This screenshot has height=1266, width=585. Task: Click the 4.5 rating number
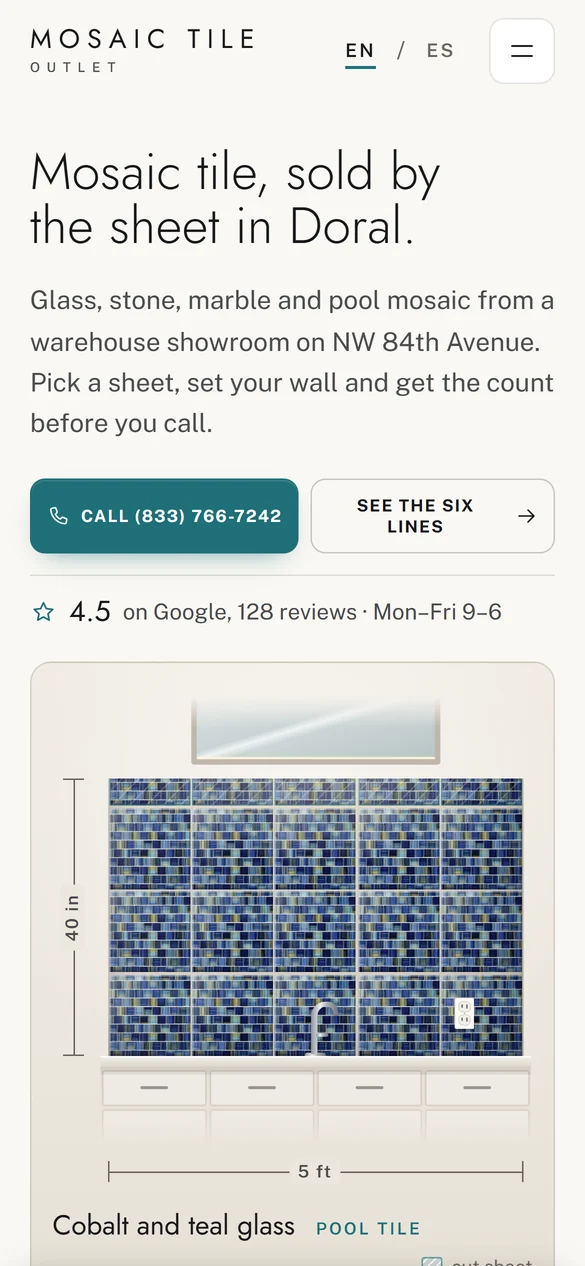coord(90,612)
